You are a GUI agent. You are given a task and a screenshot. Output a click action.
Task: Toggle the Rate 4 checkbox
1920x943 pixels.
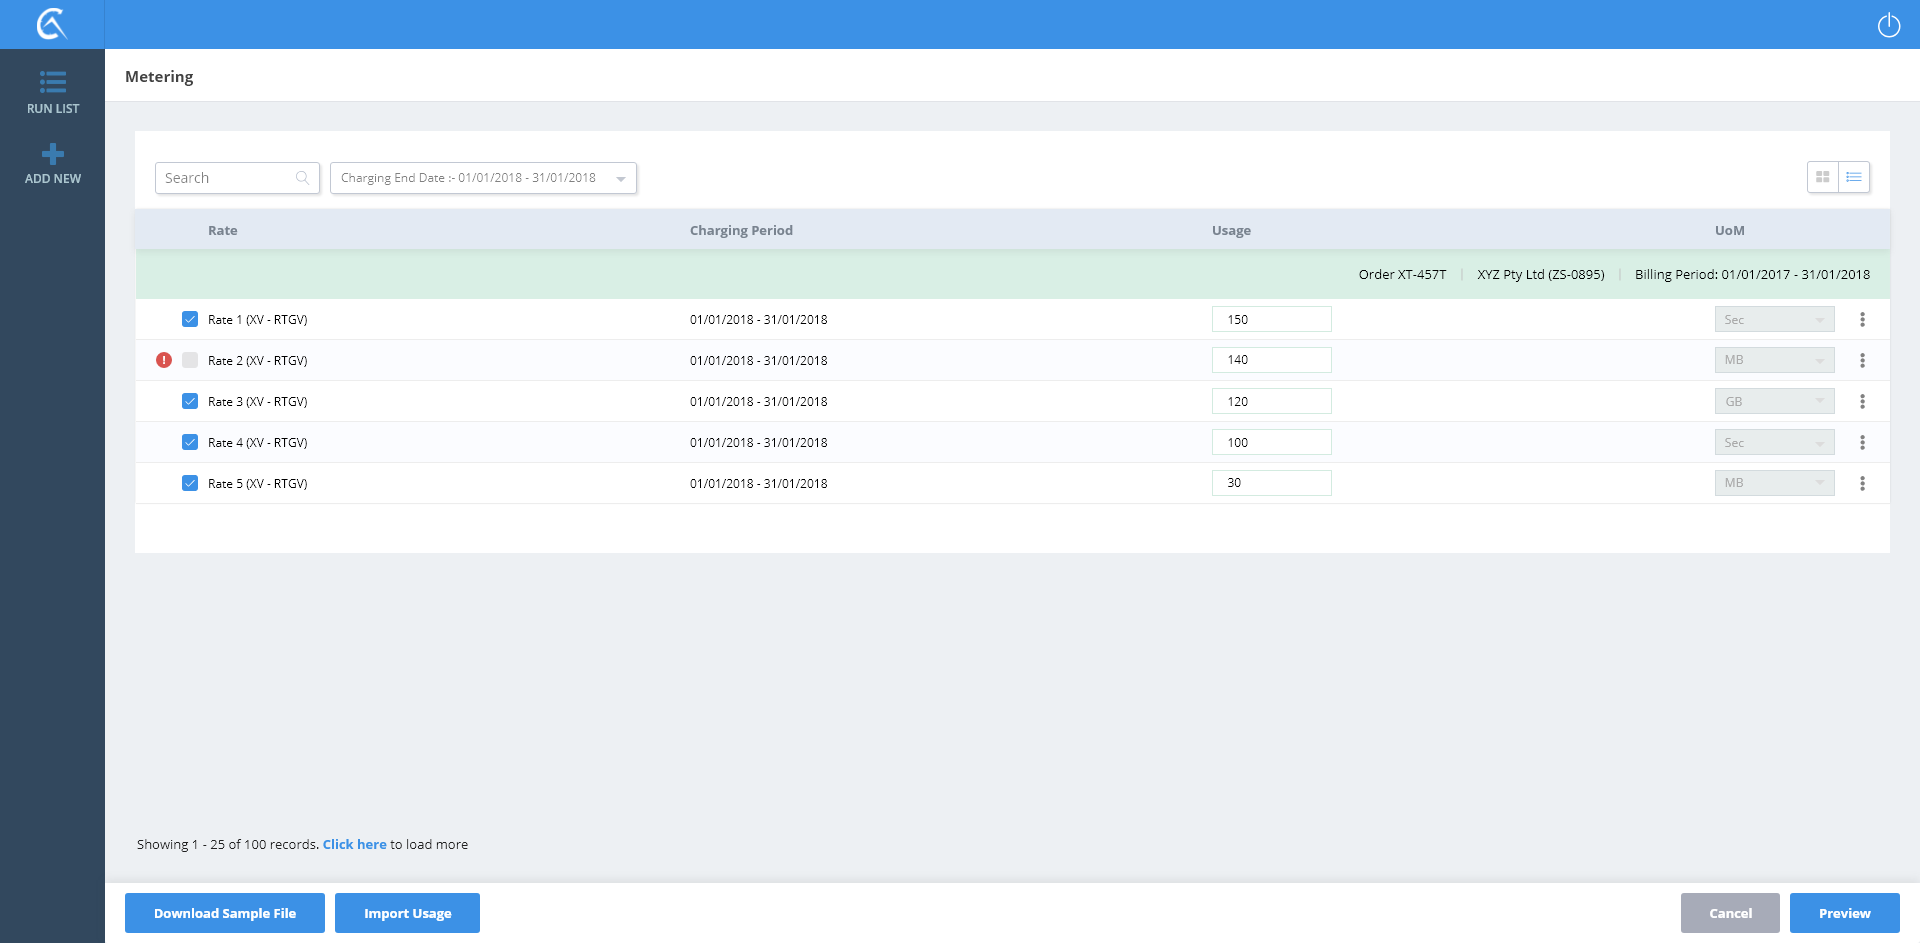tap(190, 442)
